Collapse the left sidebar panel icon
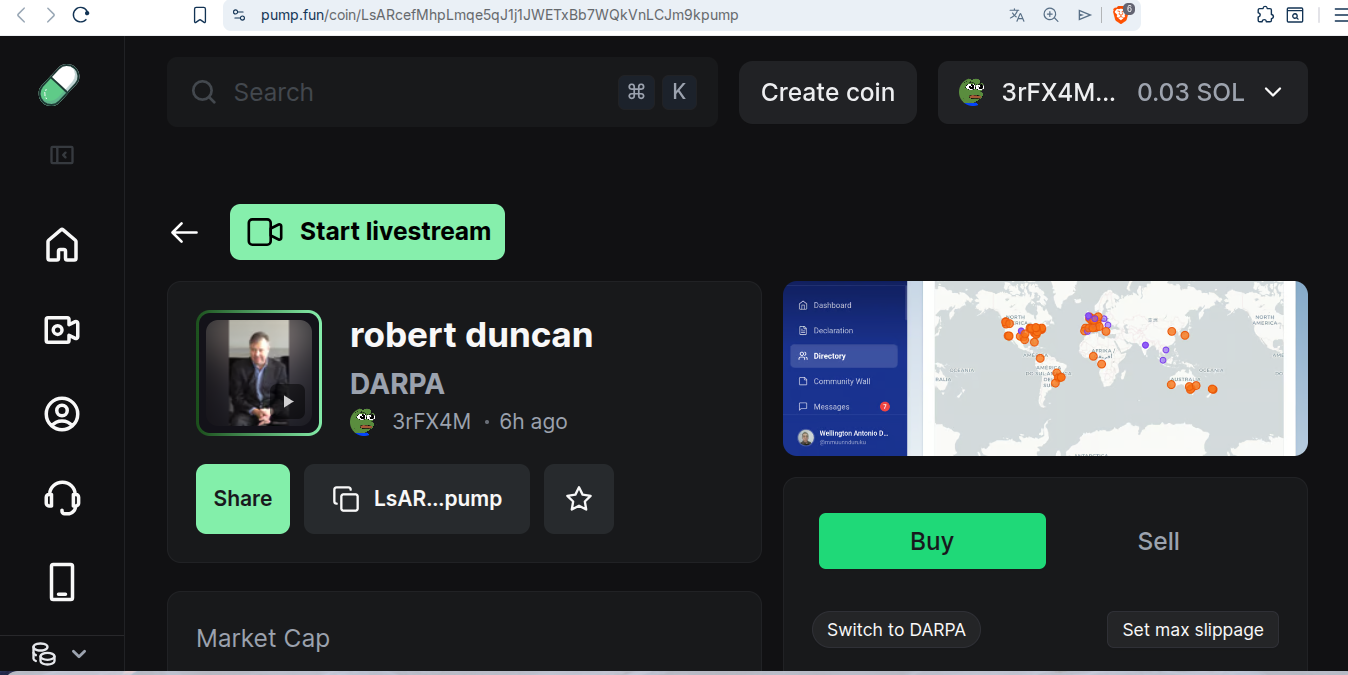This screenshot has height=675, width=1348. tap(62, 155)
